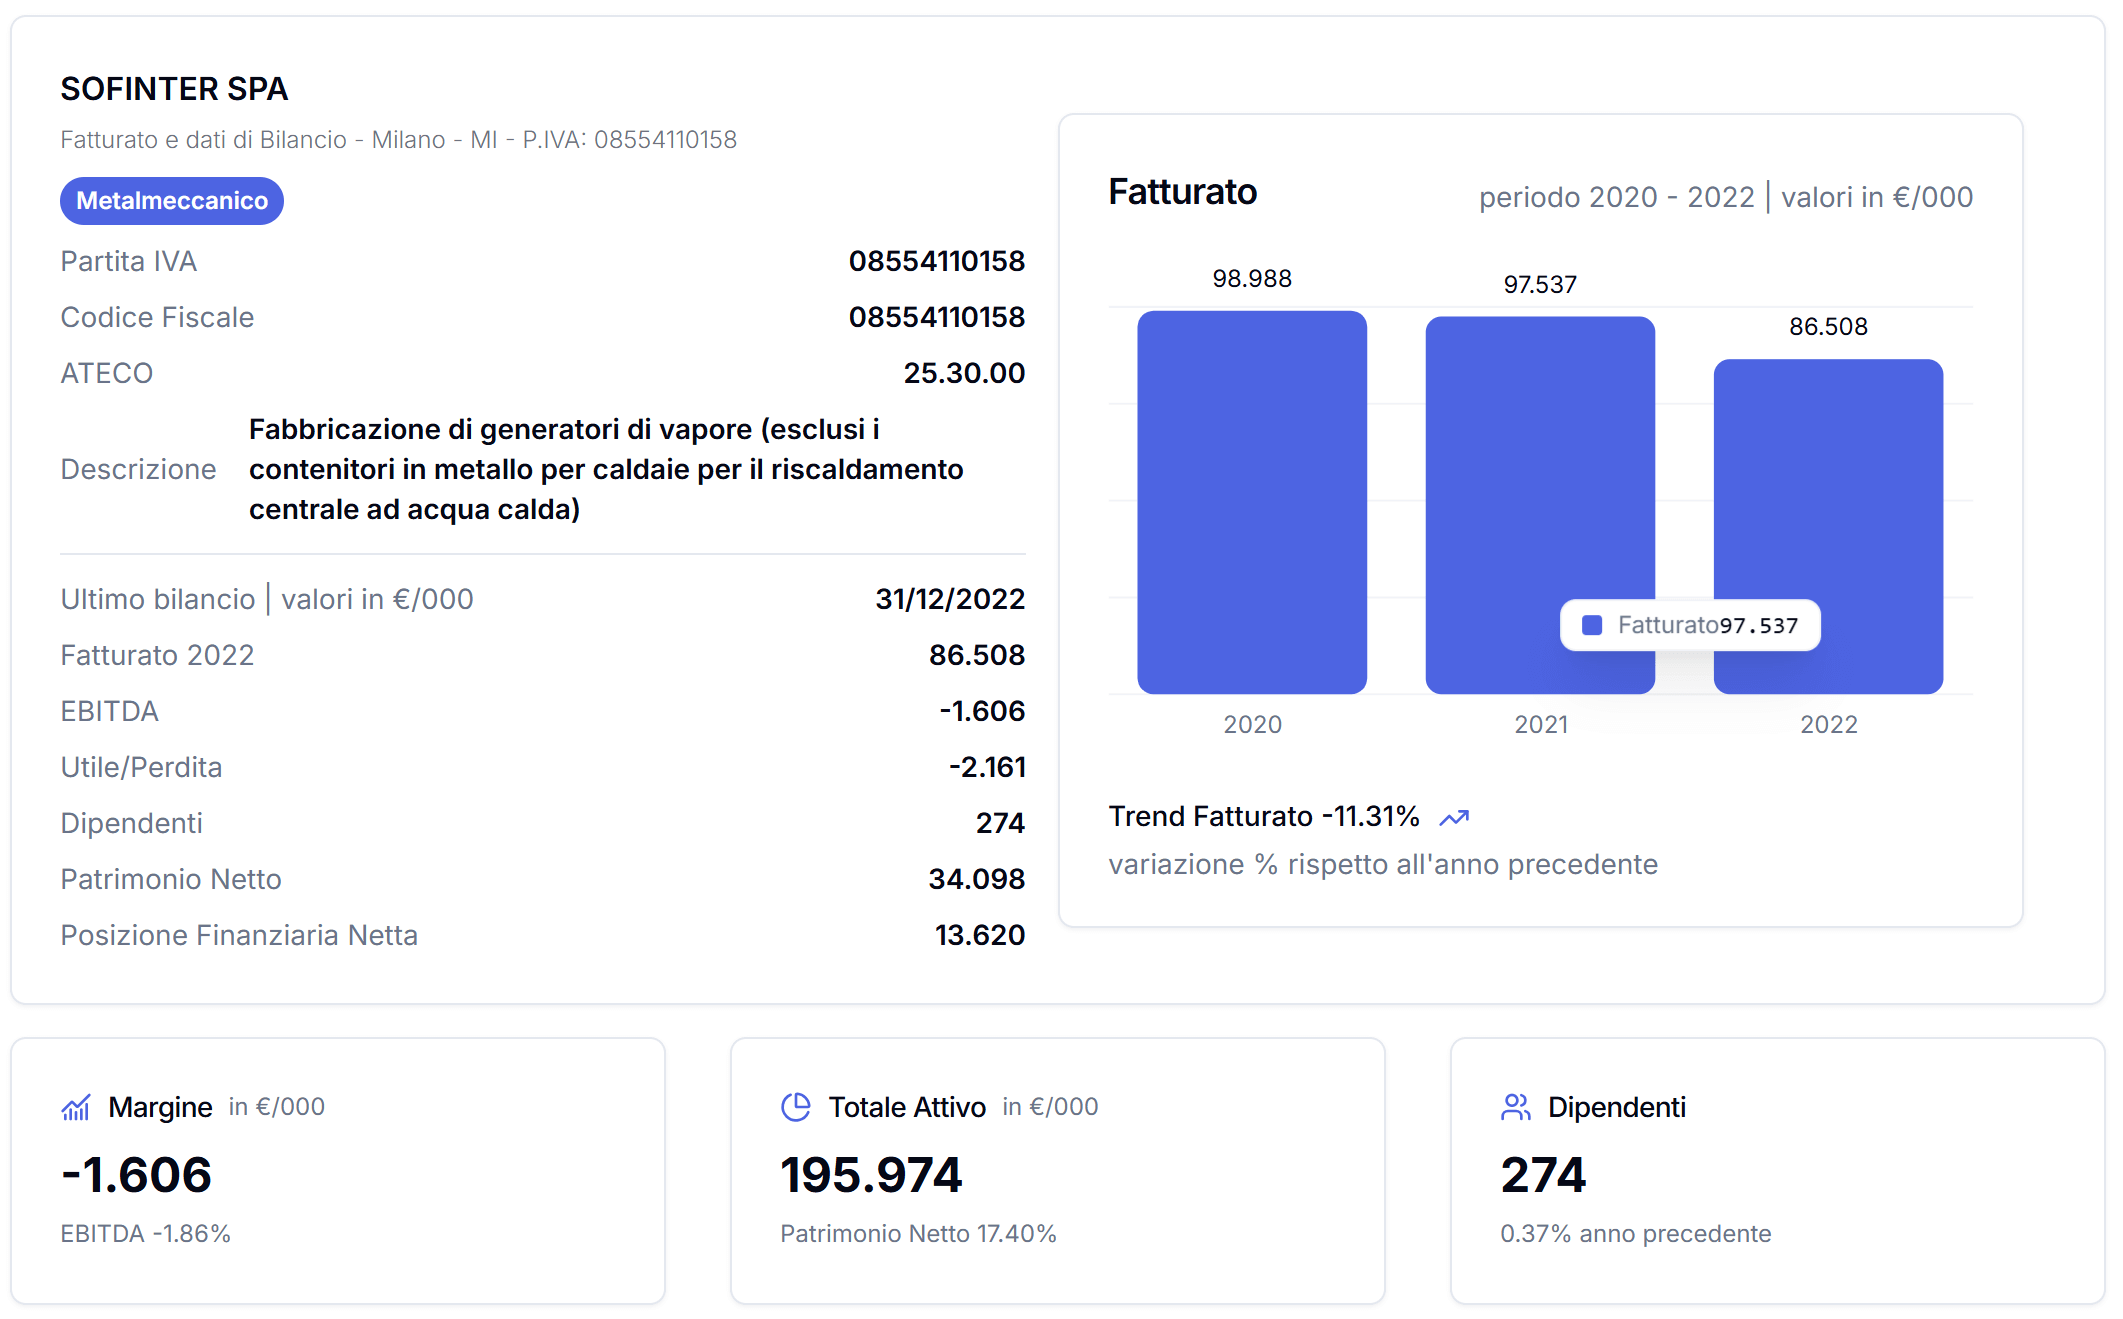The image size is (2123, 1319).
Task: Click the 98.988 label above the 2020 bar
Action: coord(1252,279)
